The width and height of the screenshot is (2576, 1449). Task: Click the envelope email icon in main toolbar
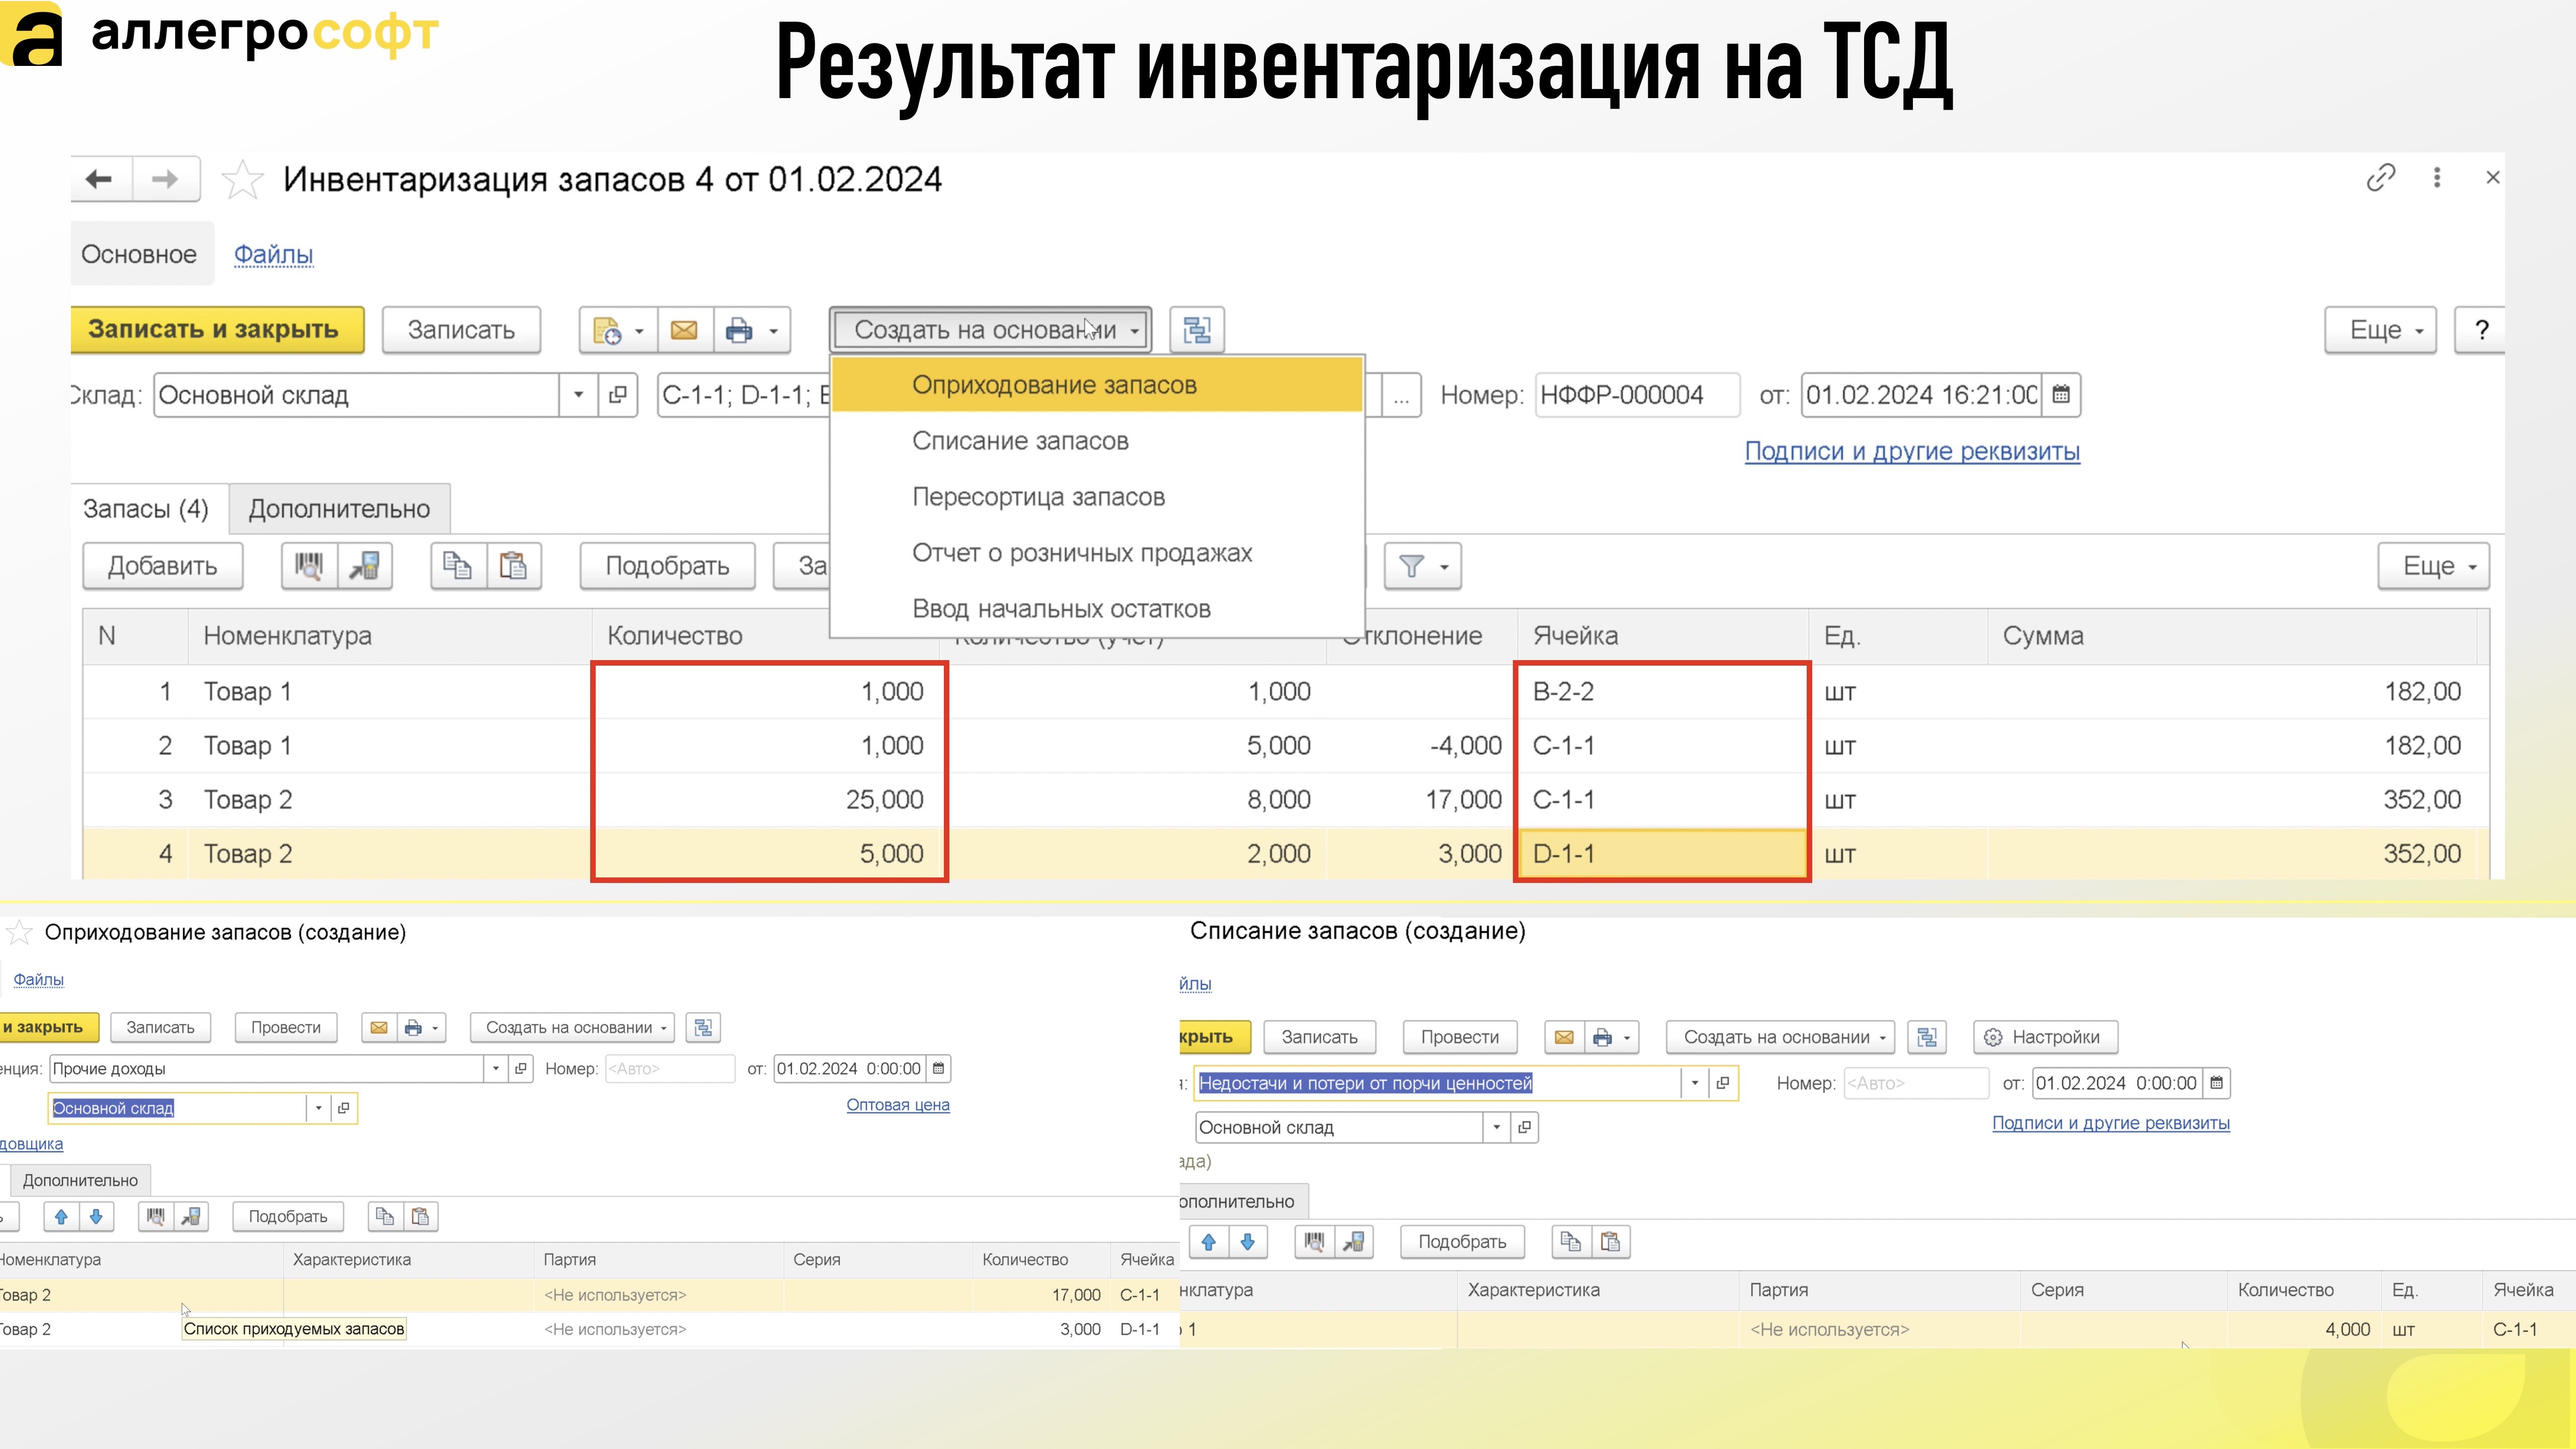click(x=684, y=330)
